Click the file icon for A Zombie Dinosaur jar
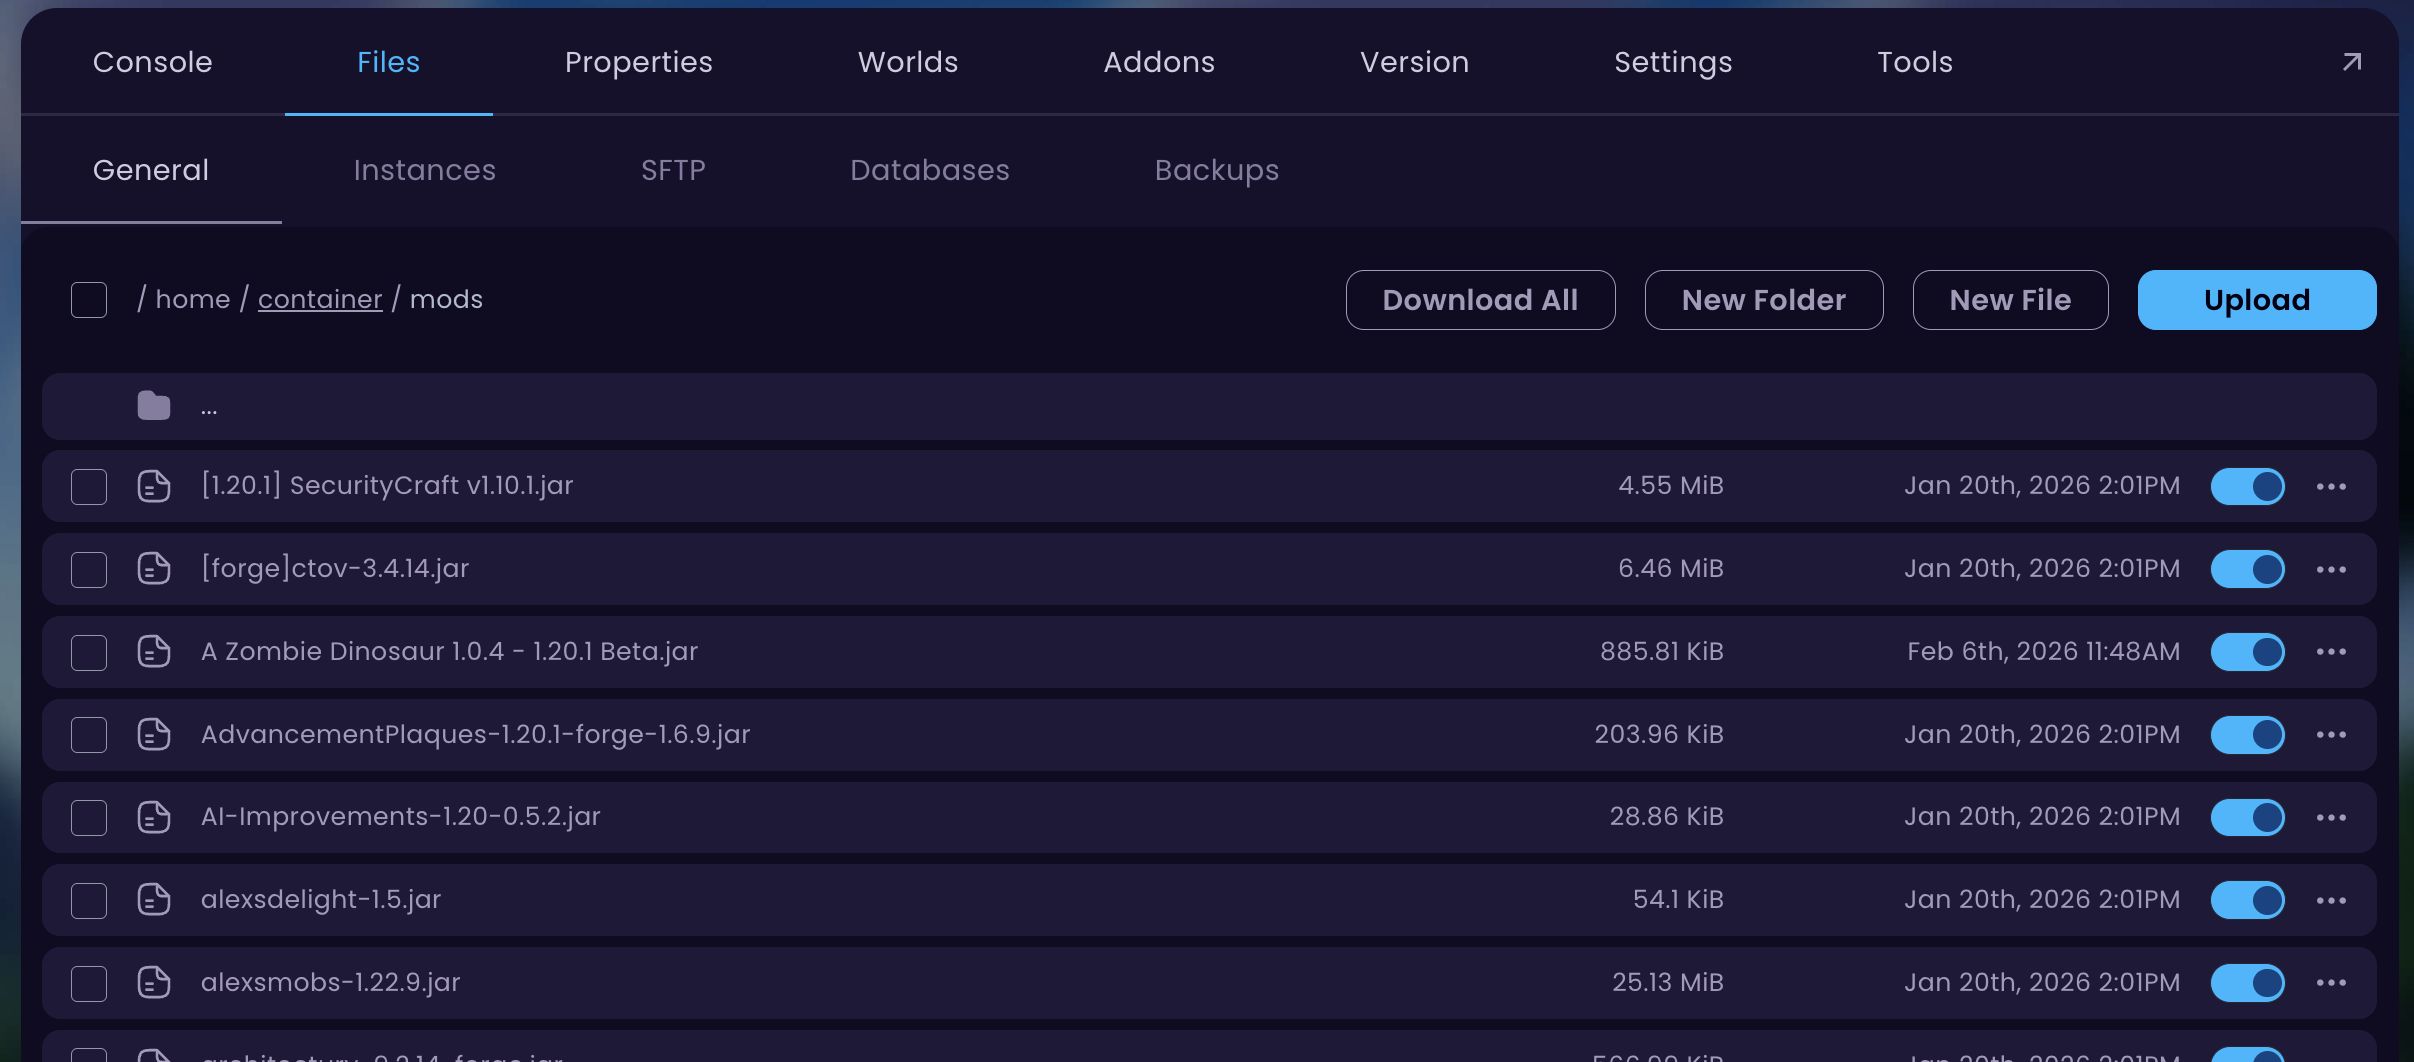The height and width of the screenshot is (1062, 2414). click(154, 652)
